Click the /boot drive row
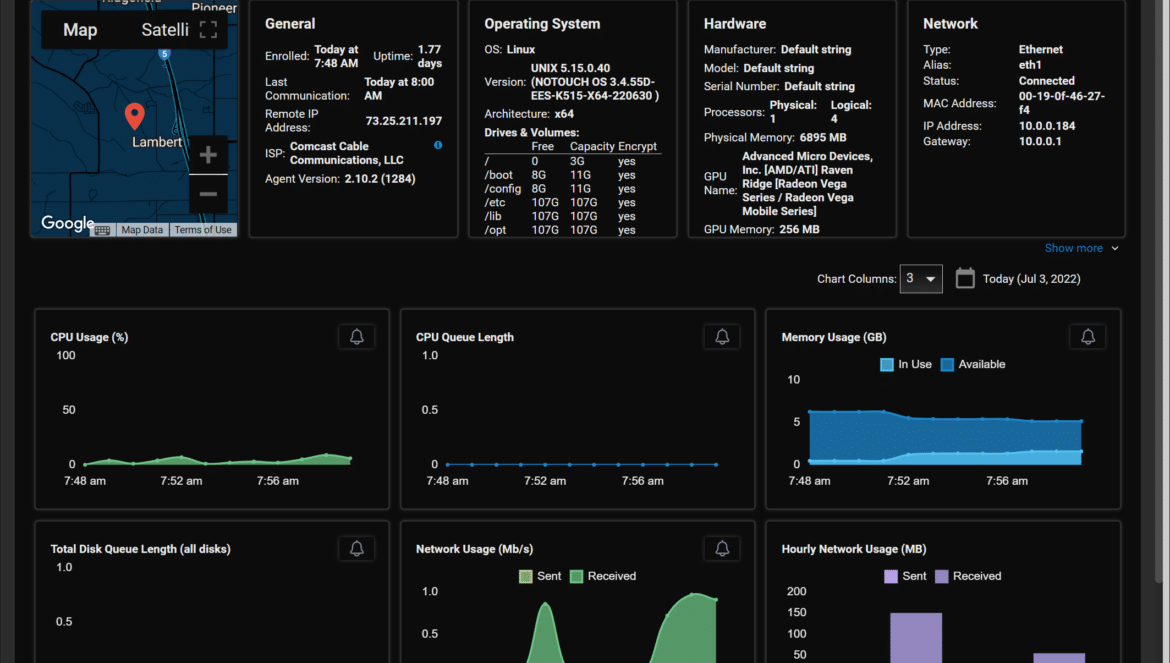 [x=572, y=175]
